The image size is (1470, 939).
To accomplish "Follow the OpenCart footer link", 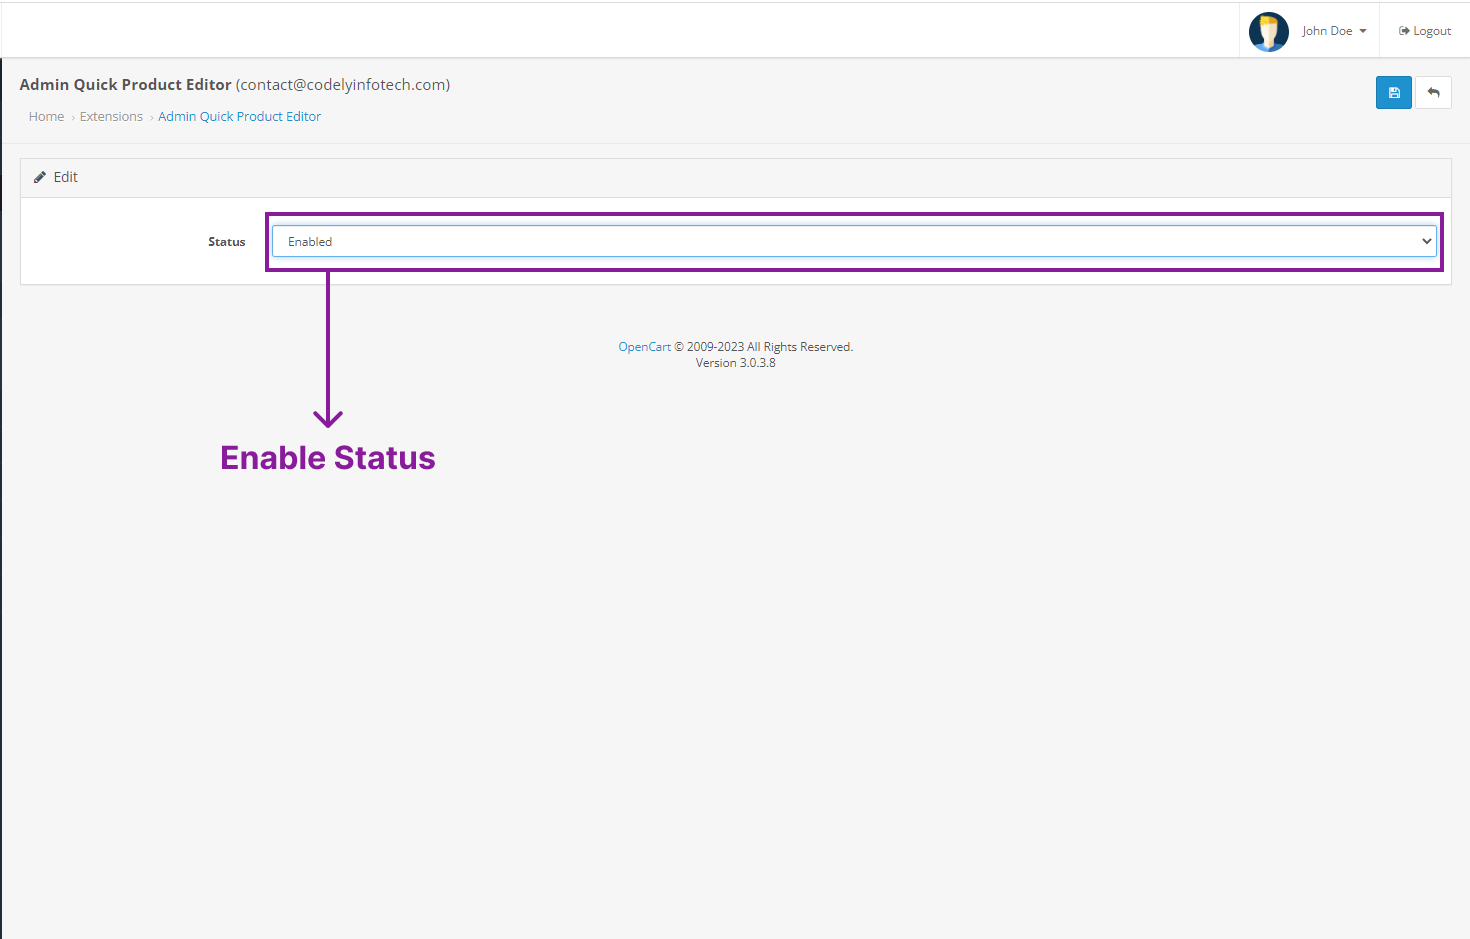I will tap(644, 347).
